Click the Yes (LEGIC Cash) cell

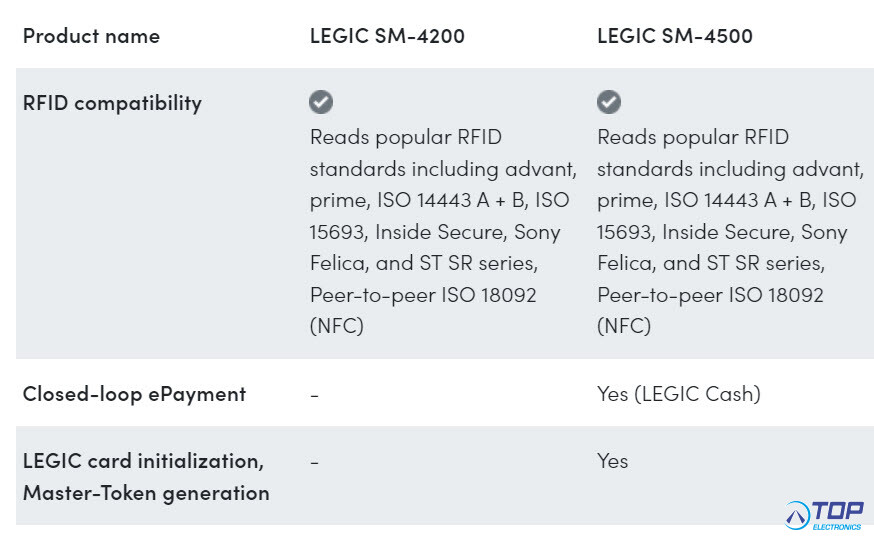(679, 394)
